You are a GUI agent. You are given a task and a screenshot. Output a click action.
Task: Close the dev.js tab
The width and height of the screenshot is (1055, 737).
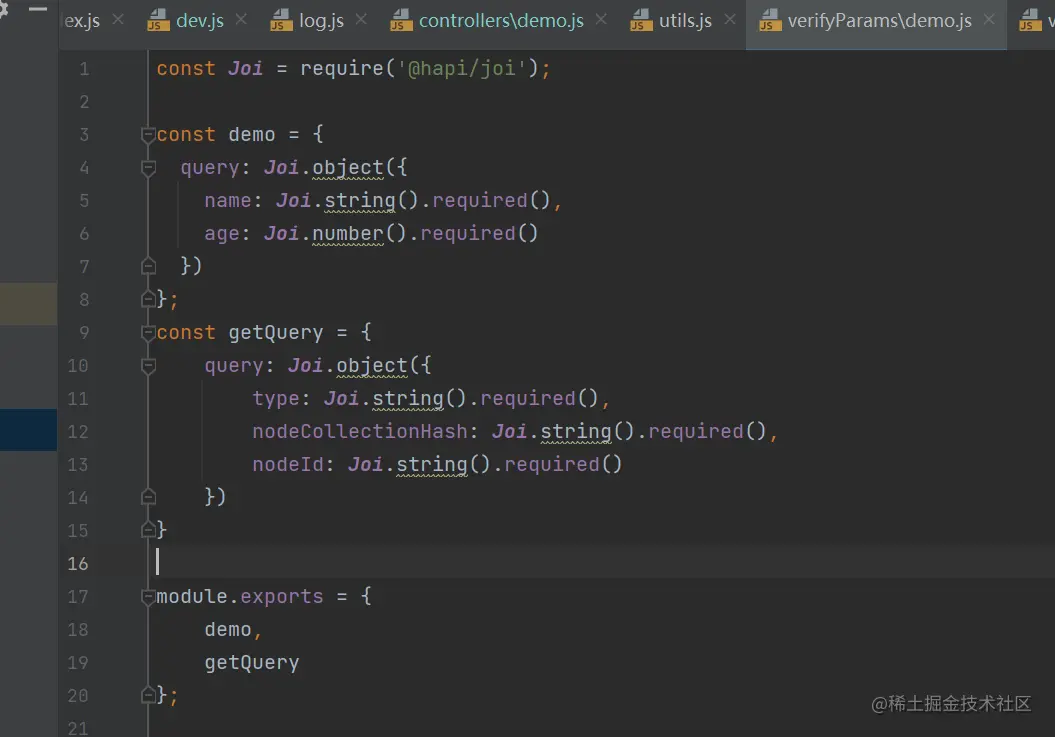click(241, 20)
